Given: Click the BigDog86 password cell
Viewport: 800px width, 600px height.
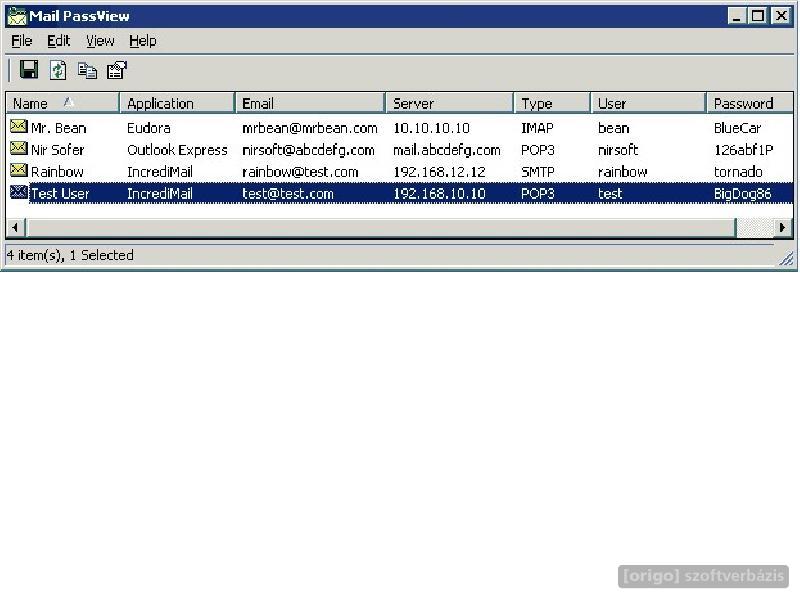Looking at the screenshot, I should coord(742,194).
